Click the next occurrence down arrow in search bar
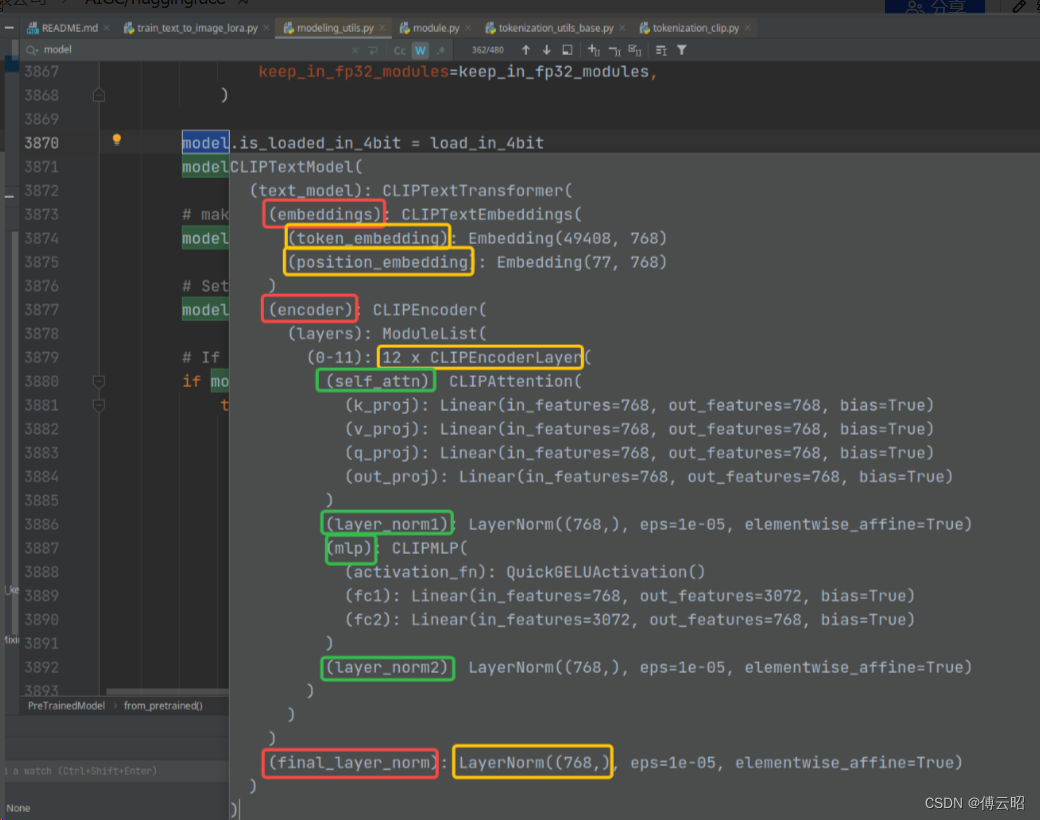Image resolution: width=1040 pixels, height=820 pixels. click(x=546, y=49)
